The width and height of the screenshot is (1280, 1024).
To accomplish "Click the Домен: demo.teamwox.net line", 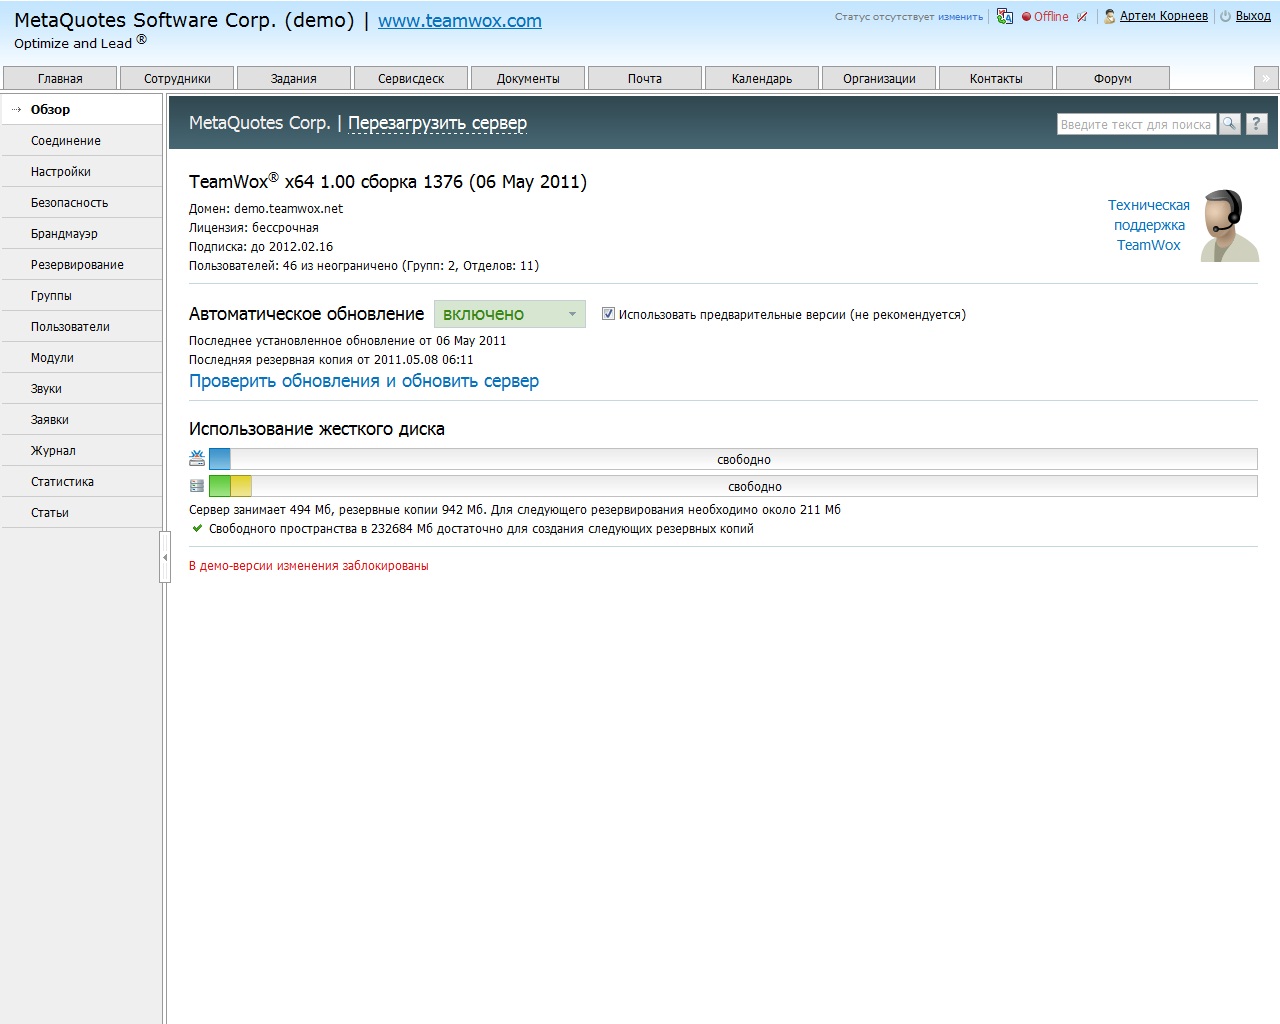I will pyautogui.click(x=266, y=209).
